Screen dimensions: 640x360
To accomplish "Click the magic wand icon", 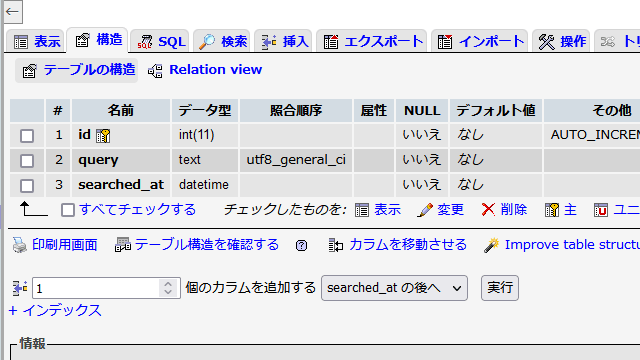I will coord(491,245).
